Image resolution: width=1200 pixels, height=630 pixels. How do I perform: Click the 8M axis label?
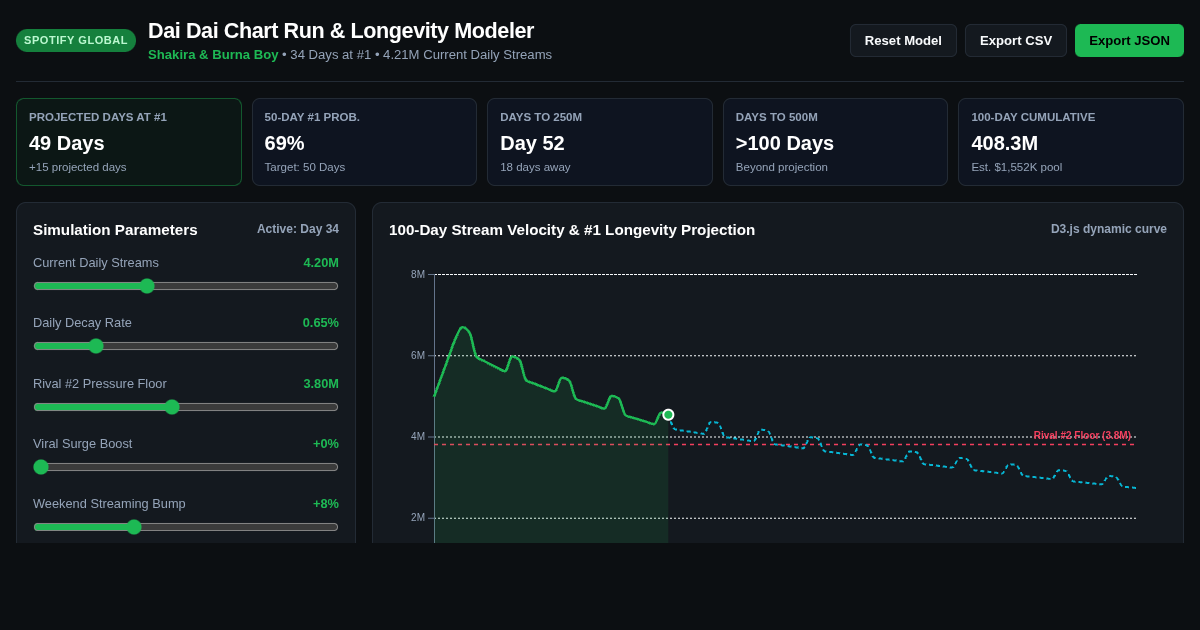(418, 275)
